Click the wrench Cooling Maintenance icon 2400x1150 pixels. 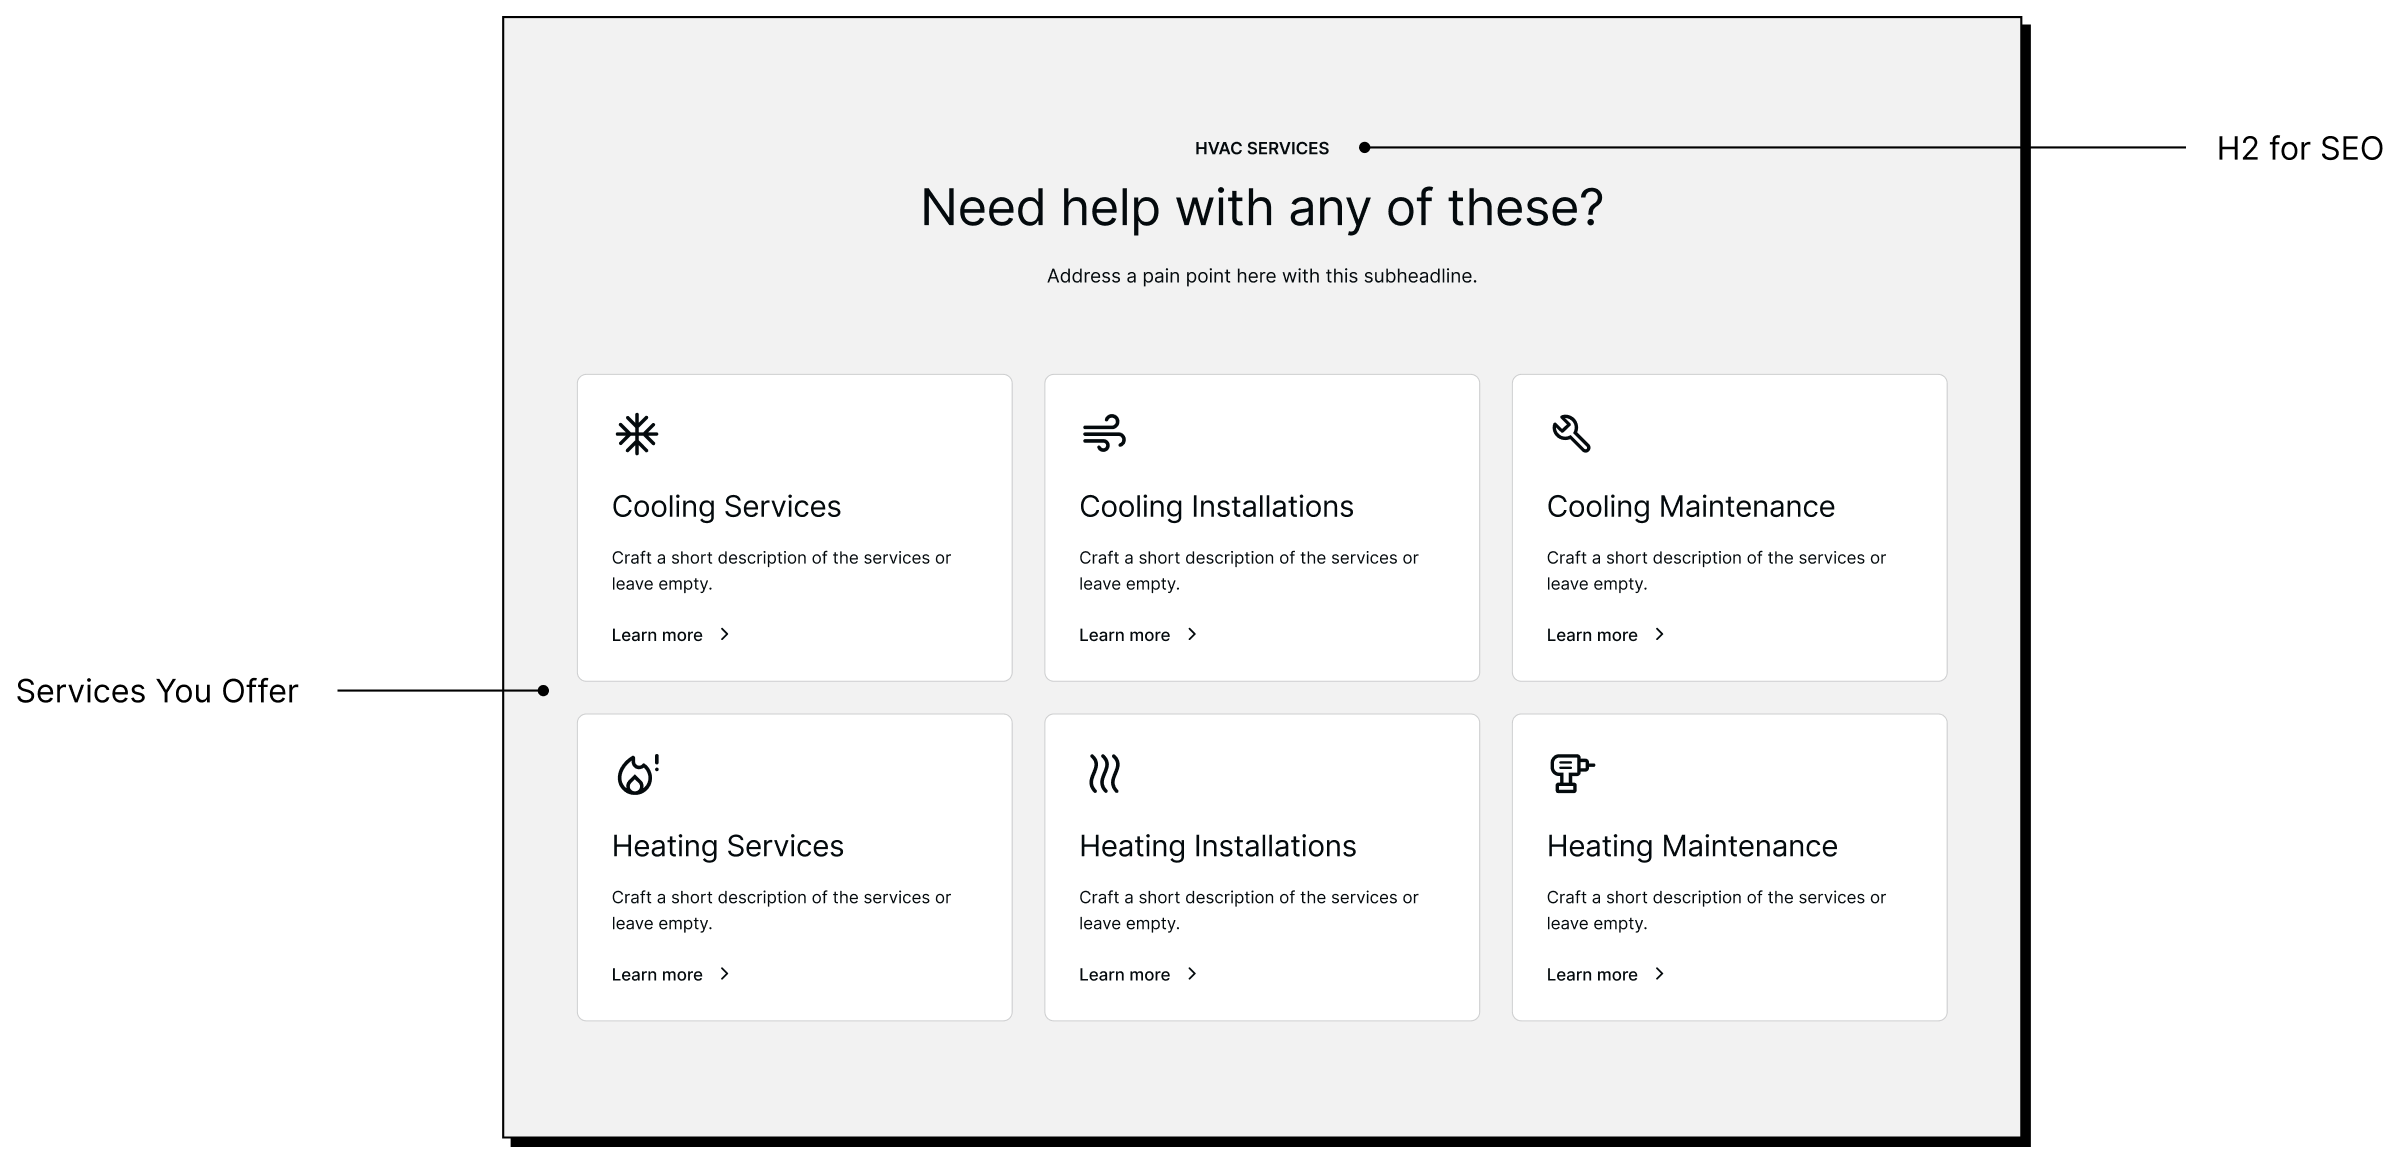[1571, 434]
